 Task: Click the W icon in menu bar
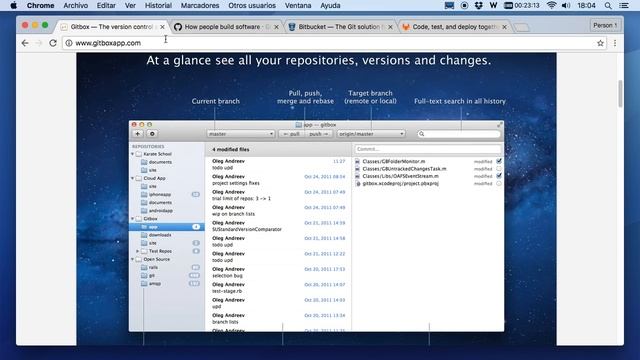[x=493, y=5]
